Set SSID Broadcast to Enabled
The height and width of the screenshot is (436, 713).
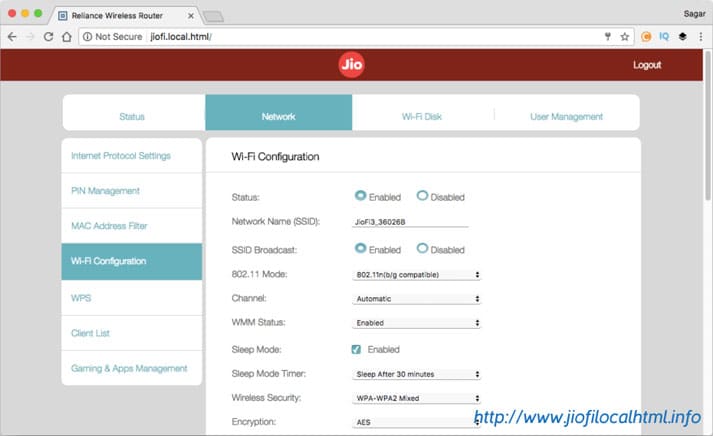pos(360,248)
